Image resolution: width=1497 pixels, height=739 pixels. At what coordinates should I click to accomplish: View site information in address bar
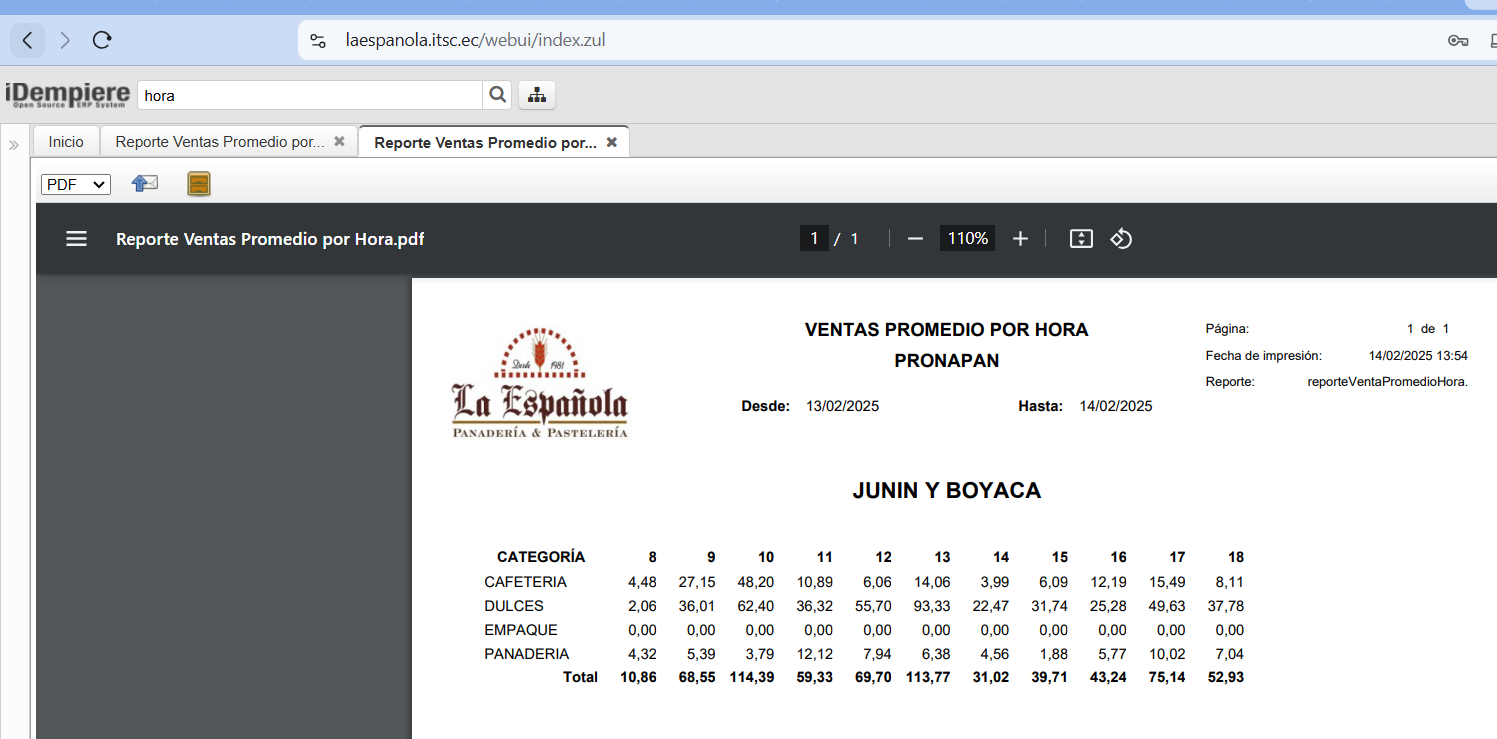[318, 41]
